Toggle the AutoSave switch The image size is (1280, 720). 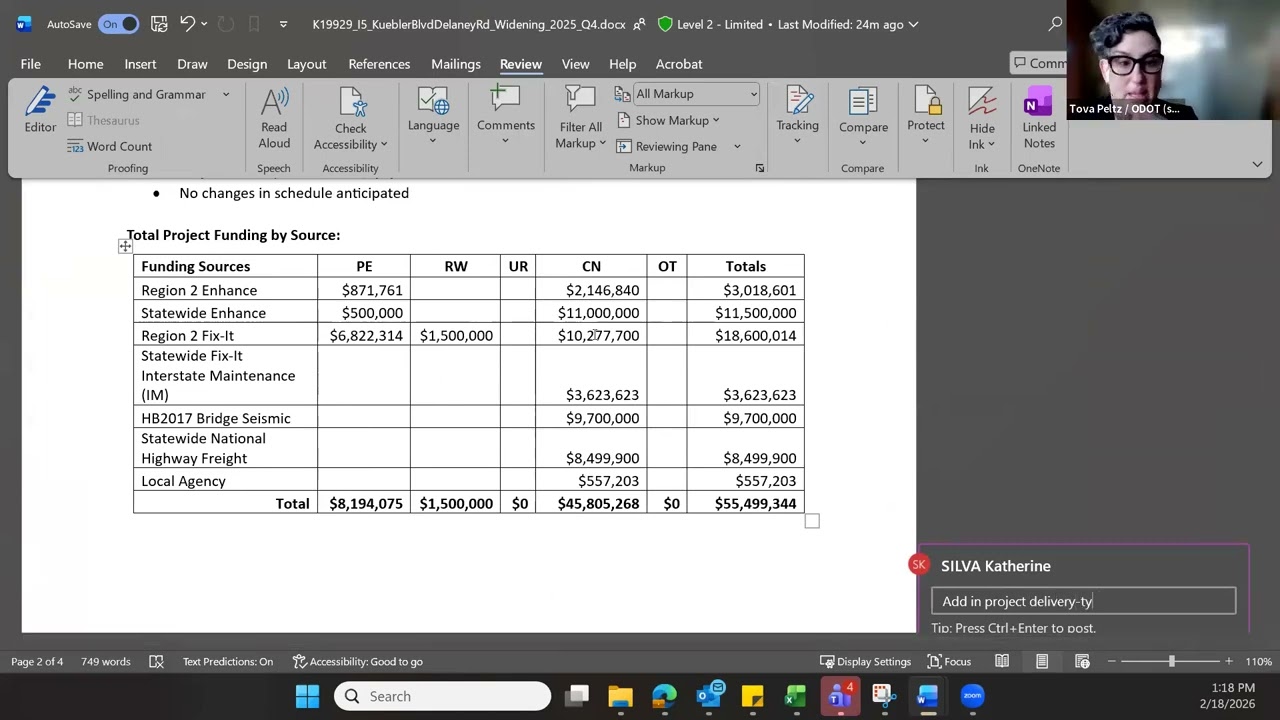tap(118, 24)
